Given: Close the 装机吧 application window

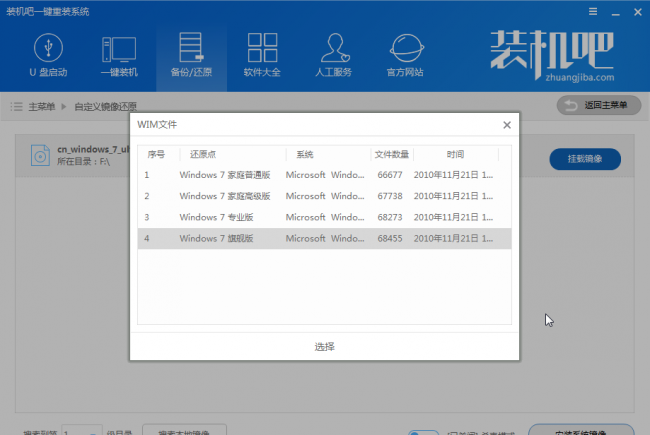Looking at the screenshot, I should [638, 12].
